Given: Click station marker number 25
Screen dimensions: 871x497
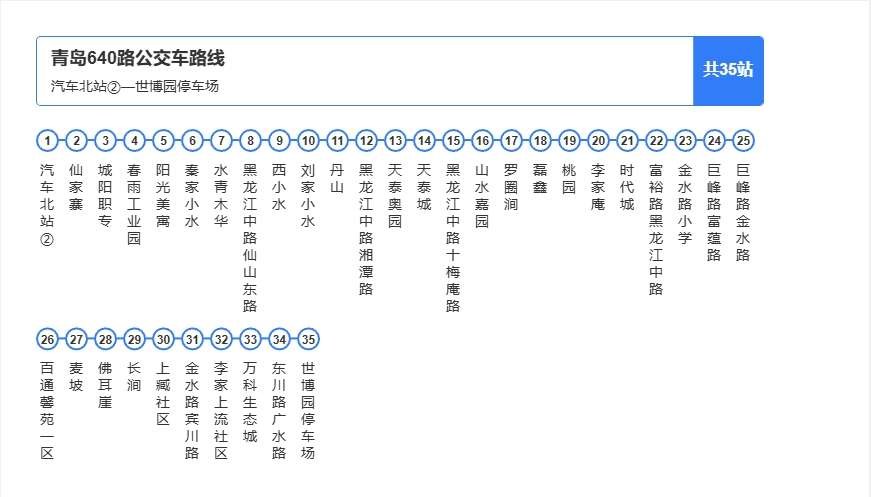Looking at the screenshot, I should (x=743, y=140).
